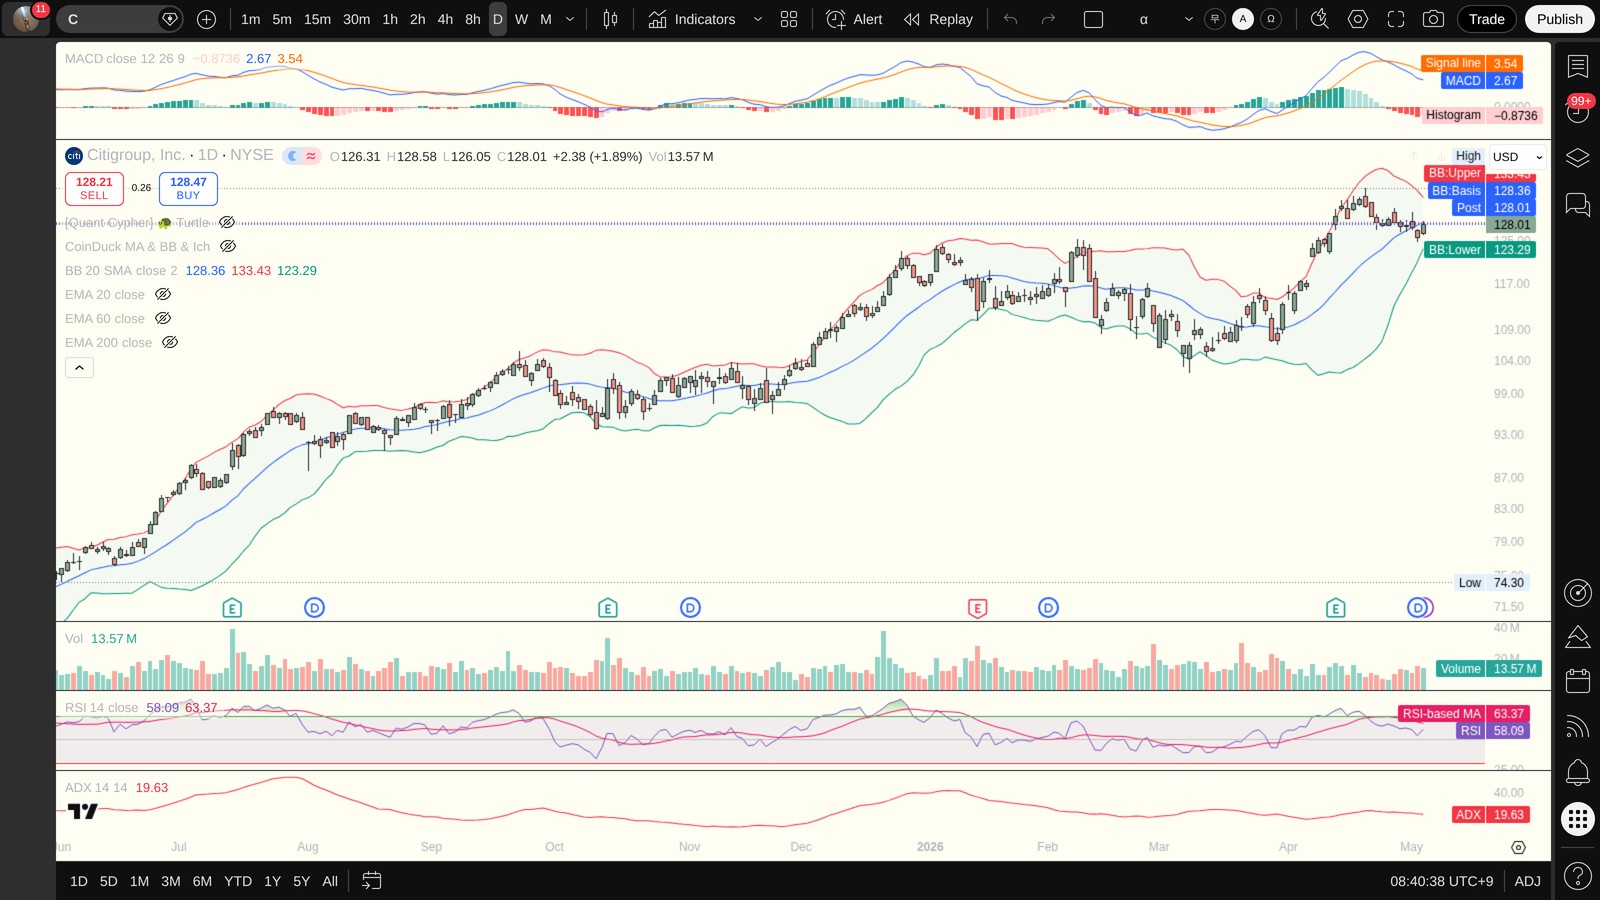Click the 128.47 BUY button
The height and width of the screenshot is (900, 1600).
188,188
